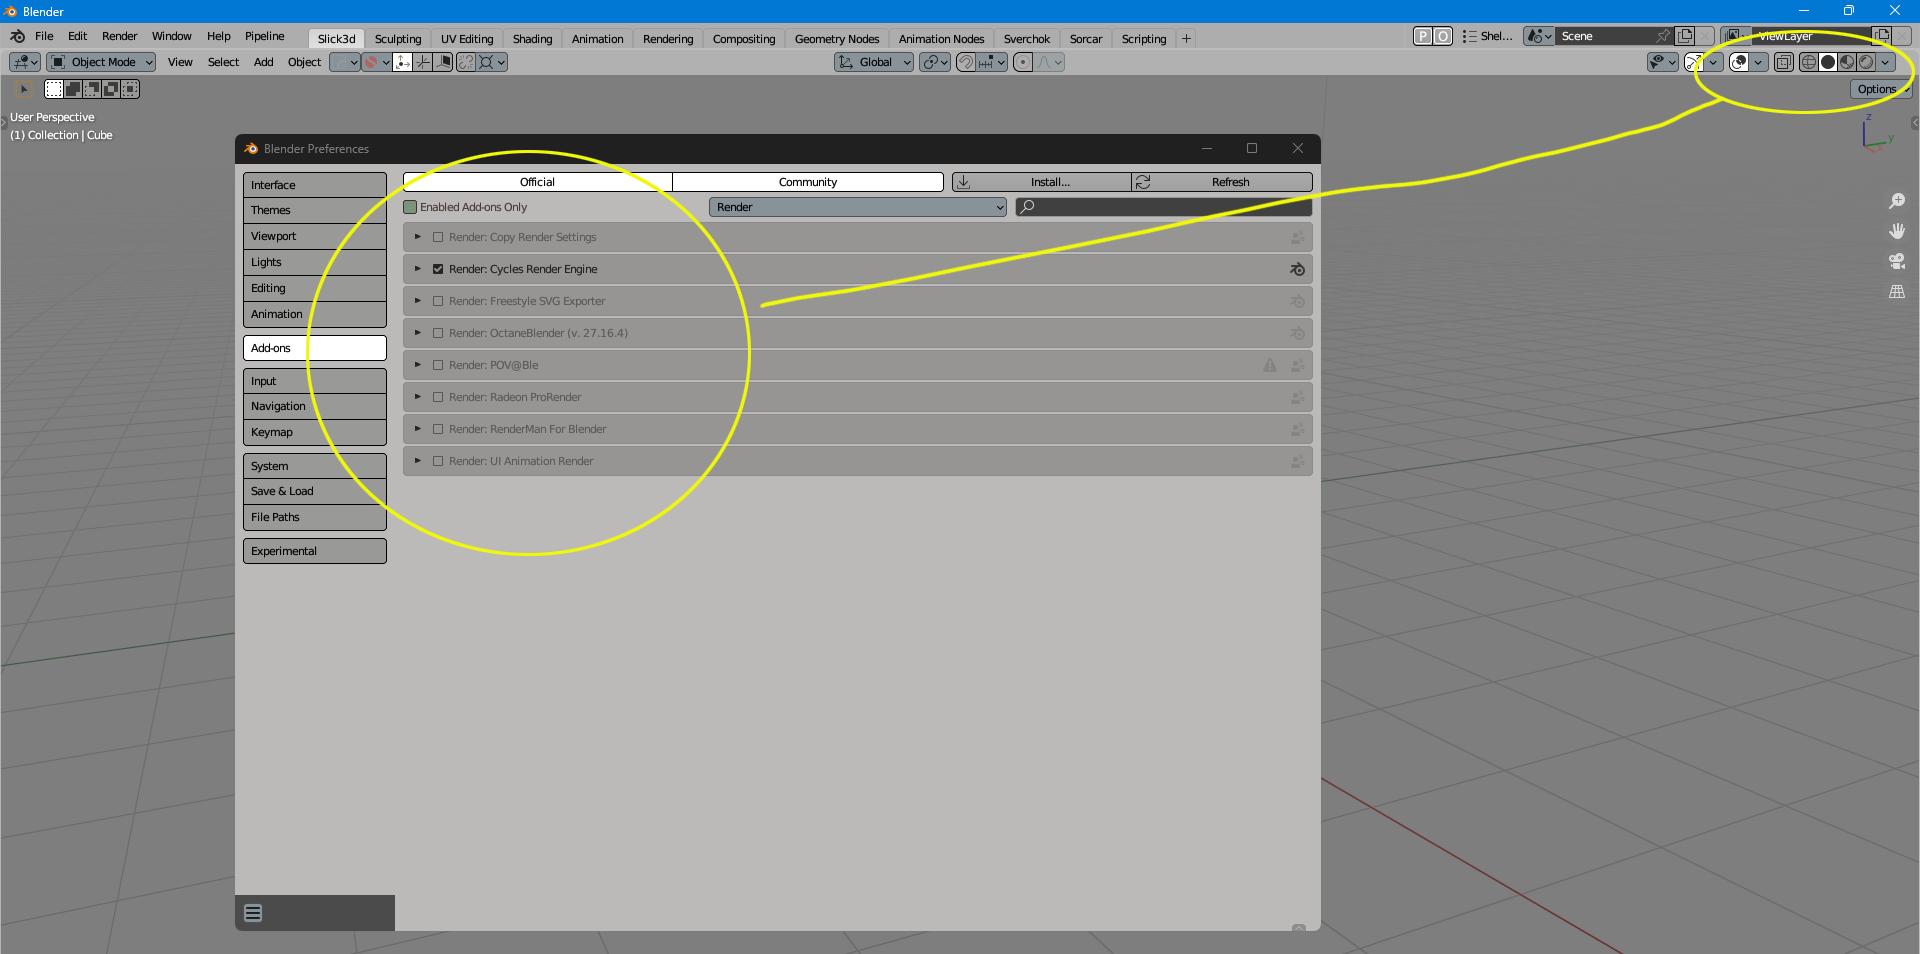Viewport: 1920px width, 954px height.
Task: Click the P button in top bar
Action: click(1423, 36)
